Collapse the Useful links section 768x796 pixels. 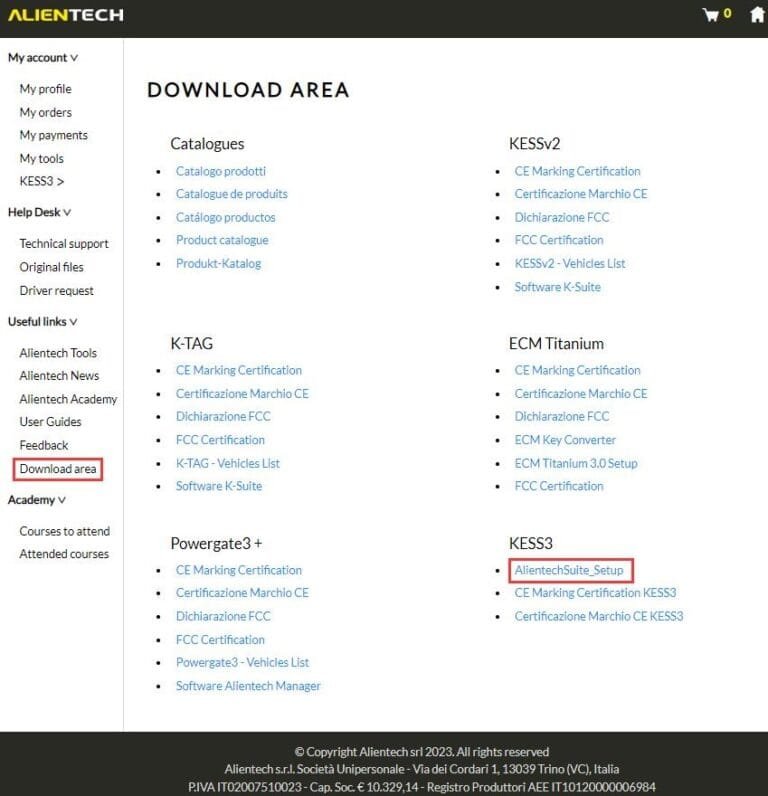[x=42, y=322]
